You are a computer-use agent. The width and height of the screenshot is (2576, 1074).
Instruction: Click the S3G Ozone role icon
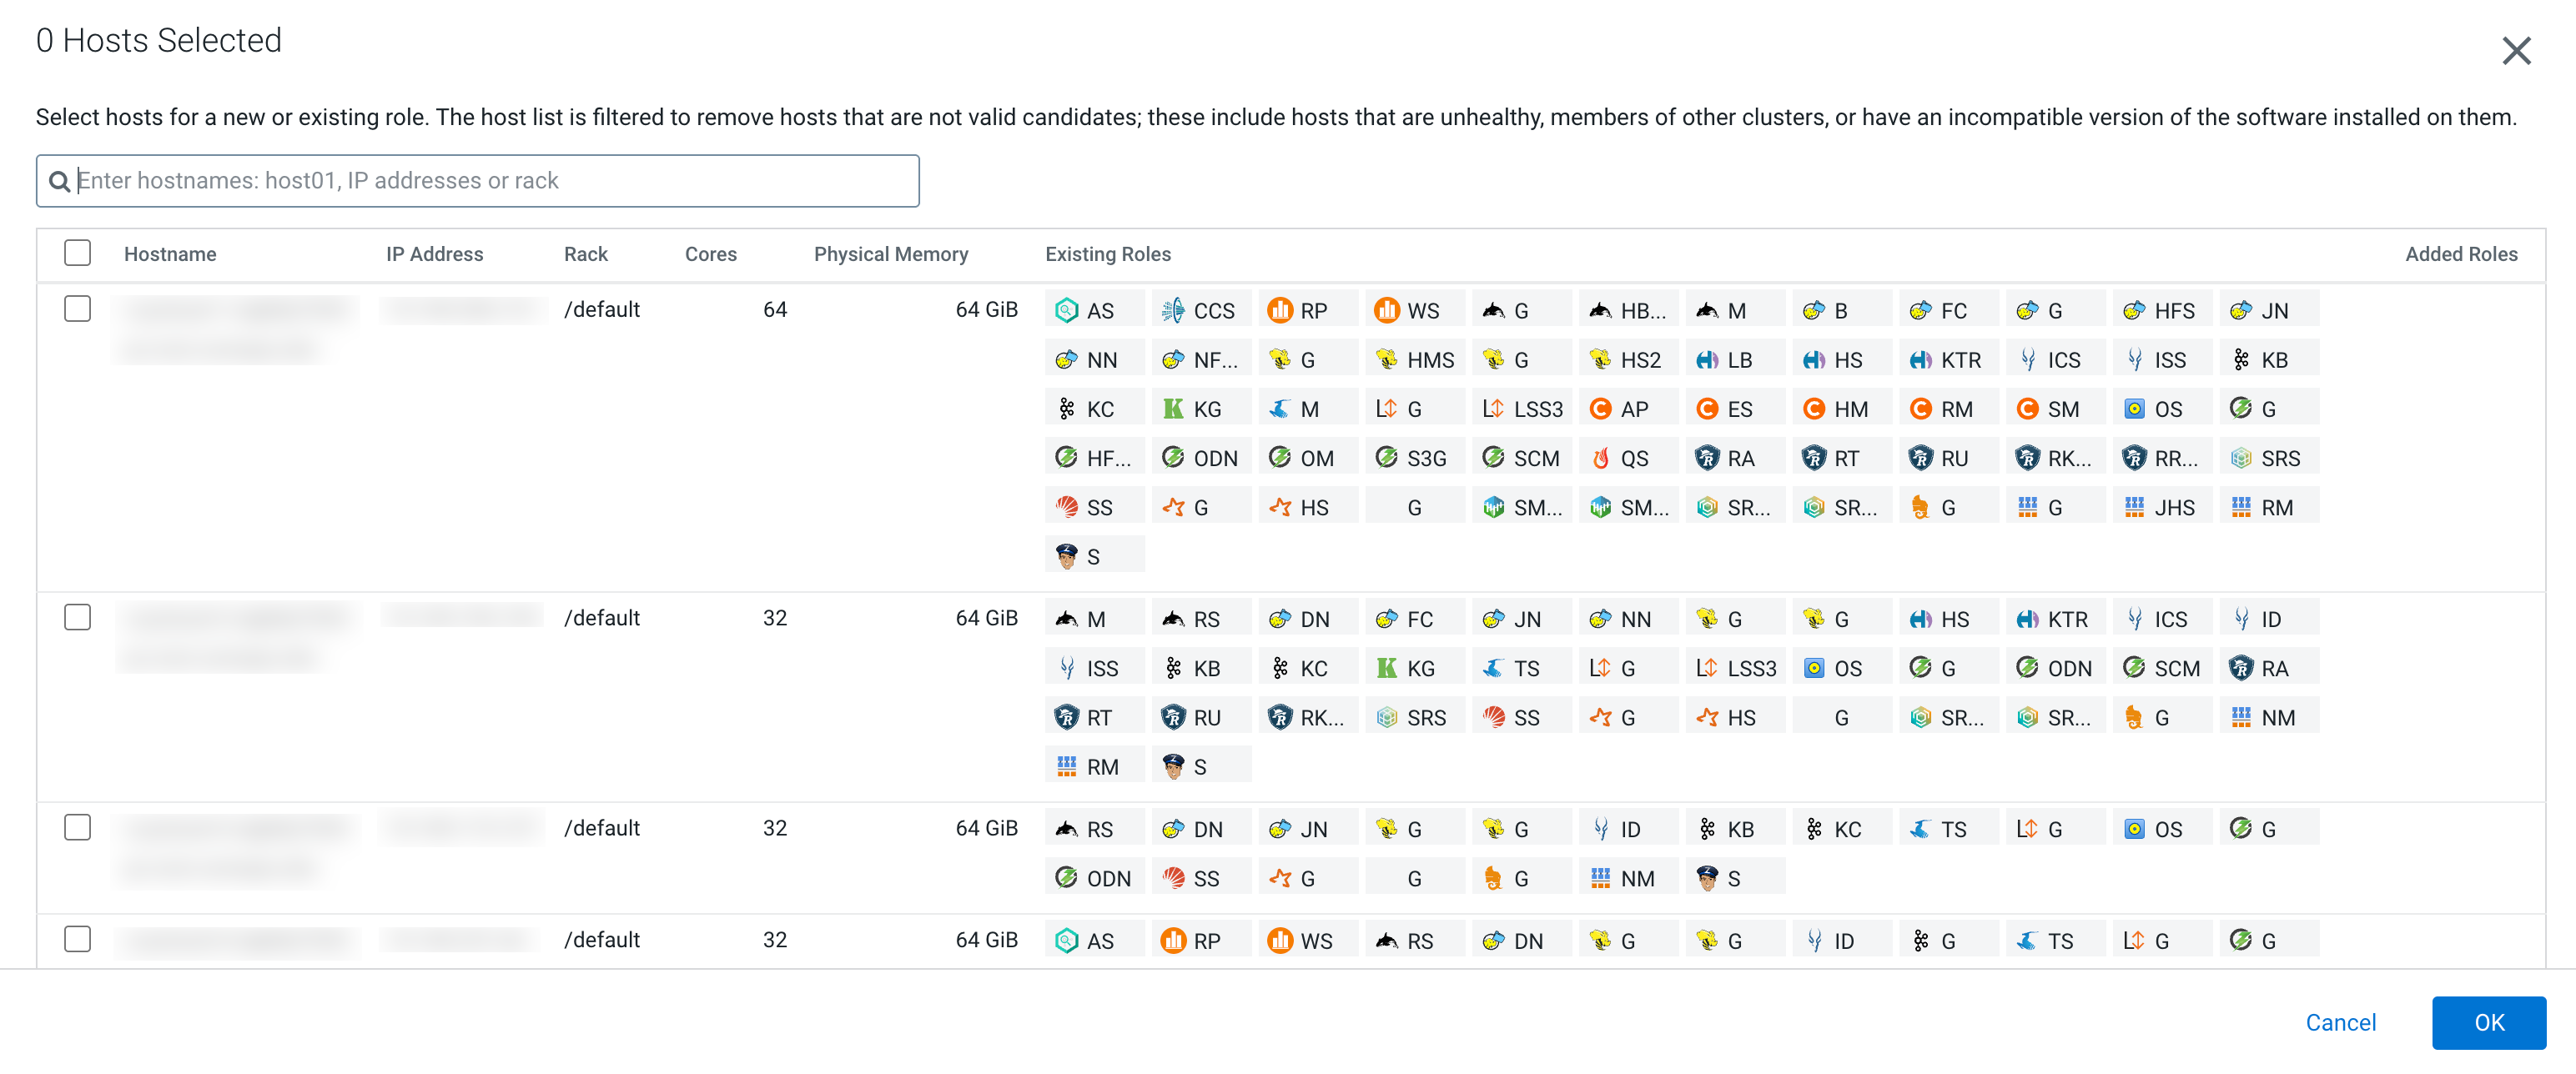(x=1387, y=458)
